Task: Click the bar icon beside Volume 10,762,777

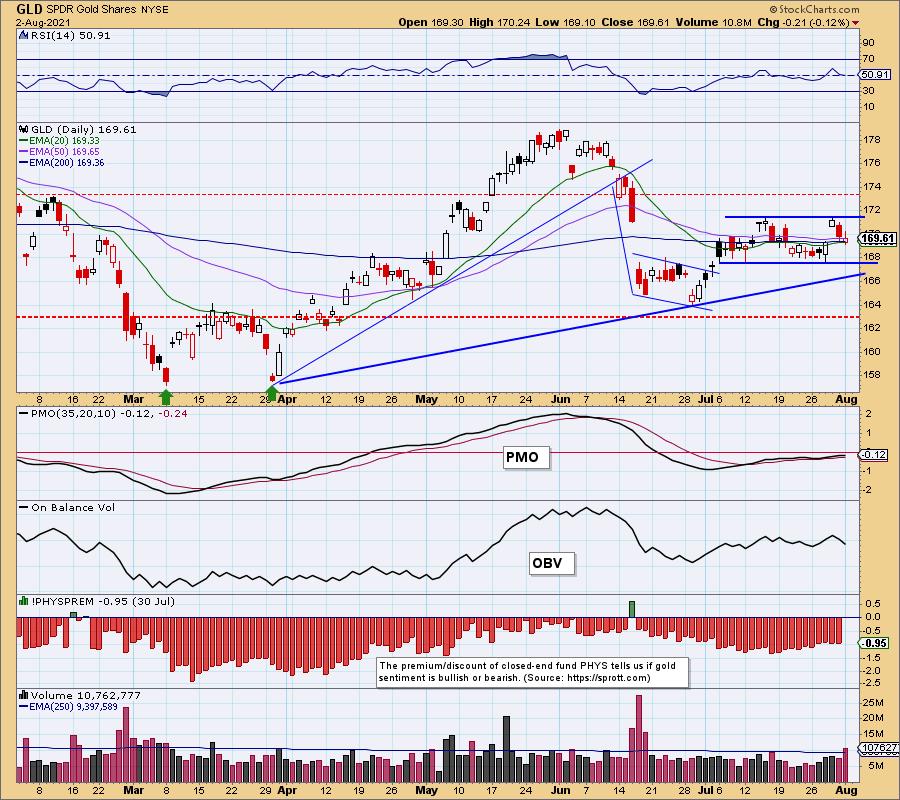Action: [x=24, y=695]
